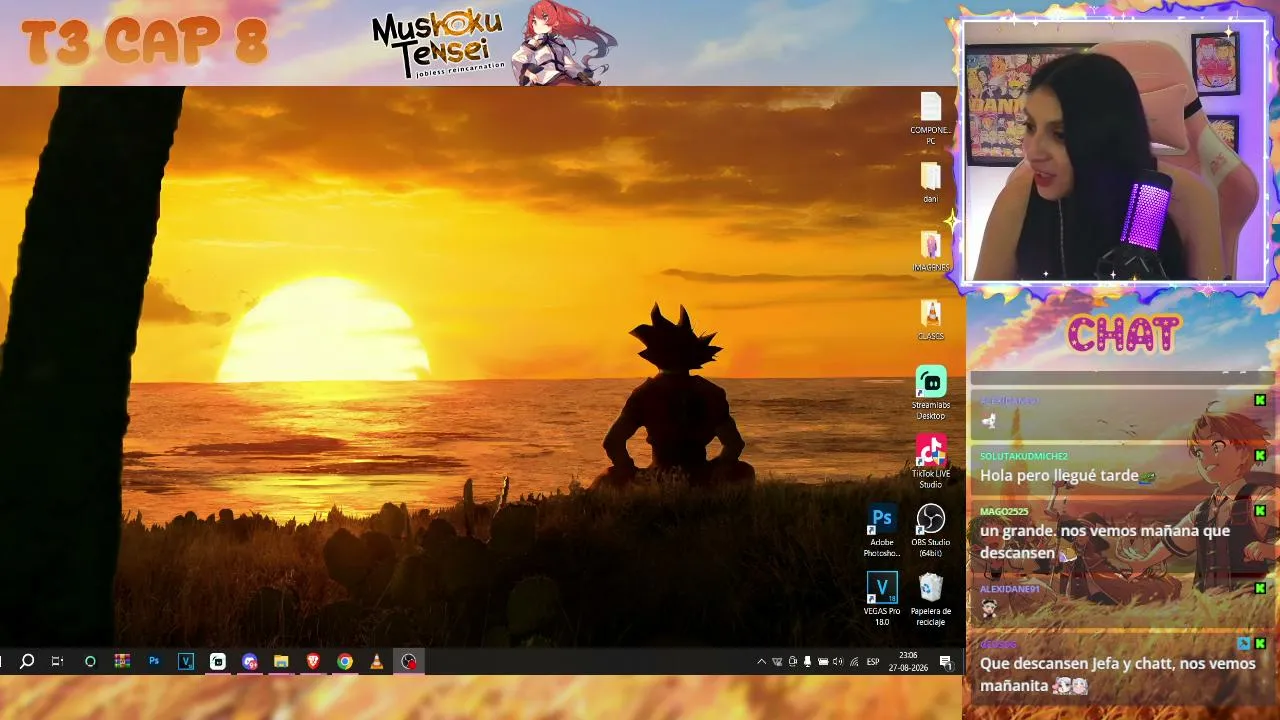Select OBS Studio (64bit) desktop shortcut

click(x=931, y=531)
